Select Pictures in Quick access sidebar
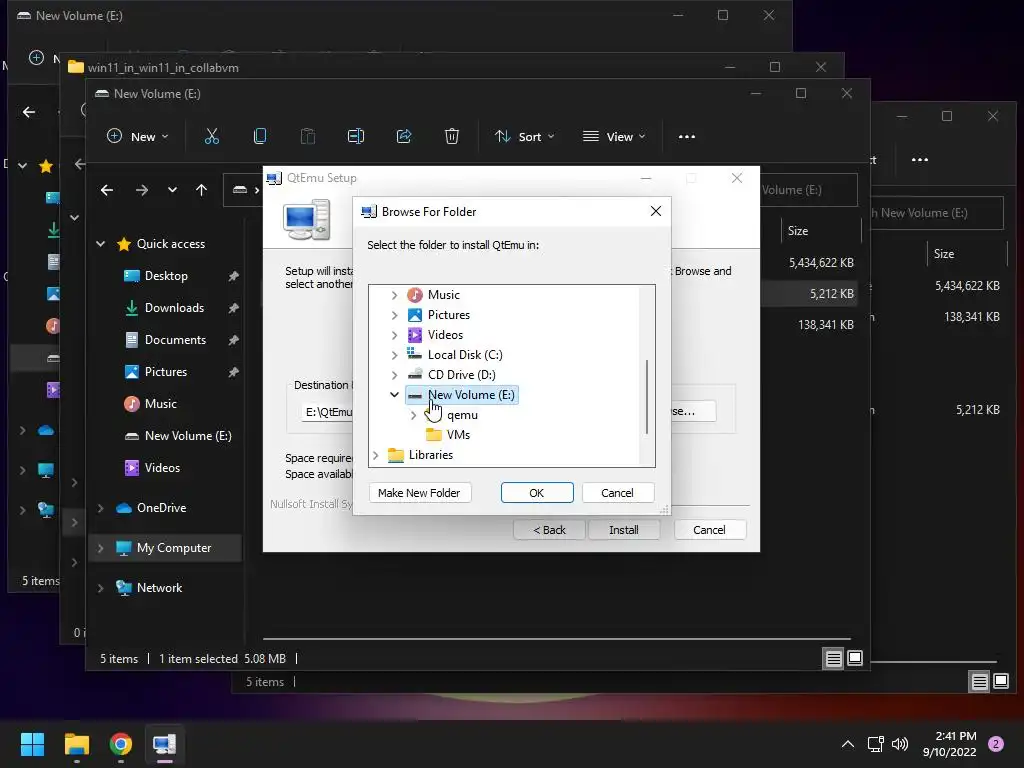The width and height of the screenshot is (1024, 768). click(x=165, y=372)
